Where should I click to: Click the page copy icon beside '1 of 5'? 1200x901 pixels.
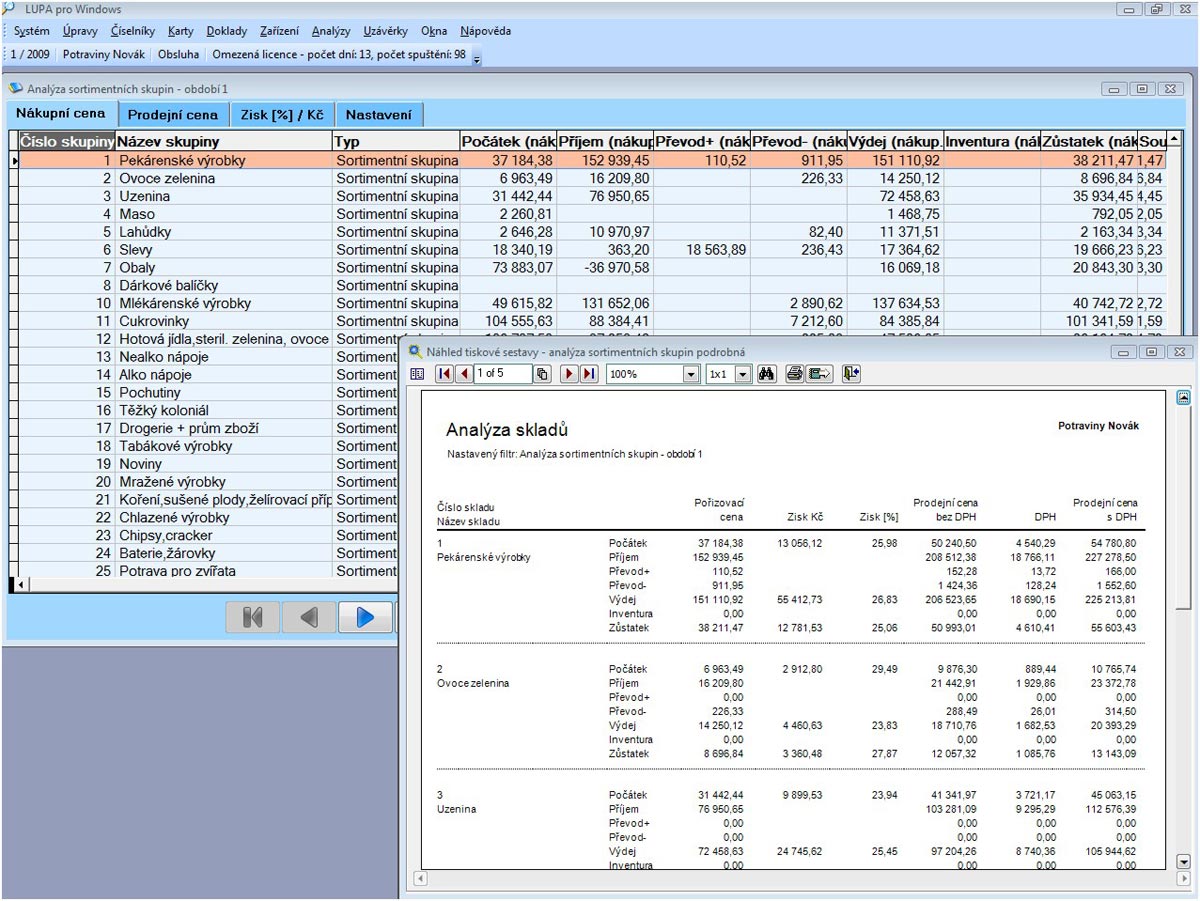[x=542, y=373]
